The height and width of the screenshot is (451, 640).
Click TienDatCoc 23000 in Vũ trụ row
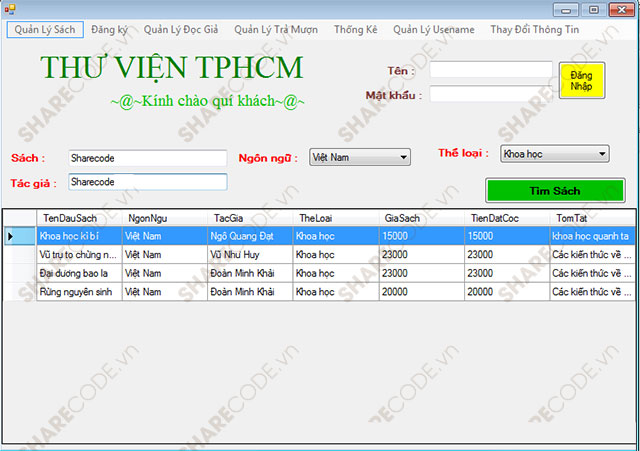(507, 255)
